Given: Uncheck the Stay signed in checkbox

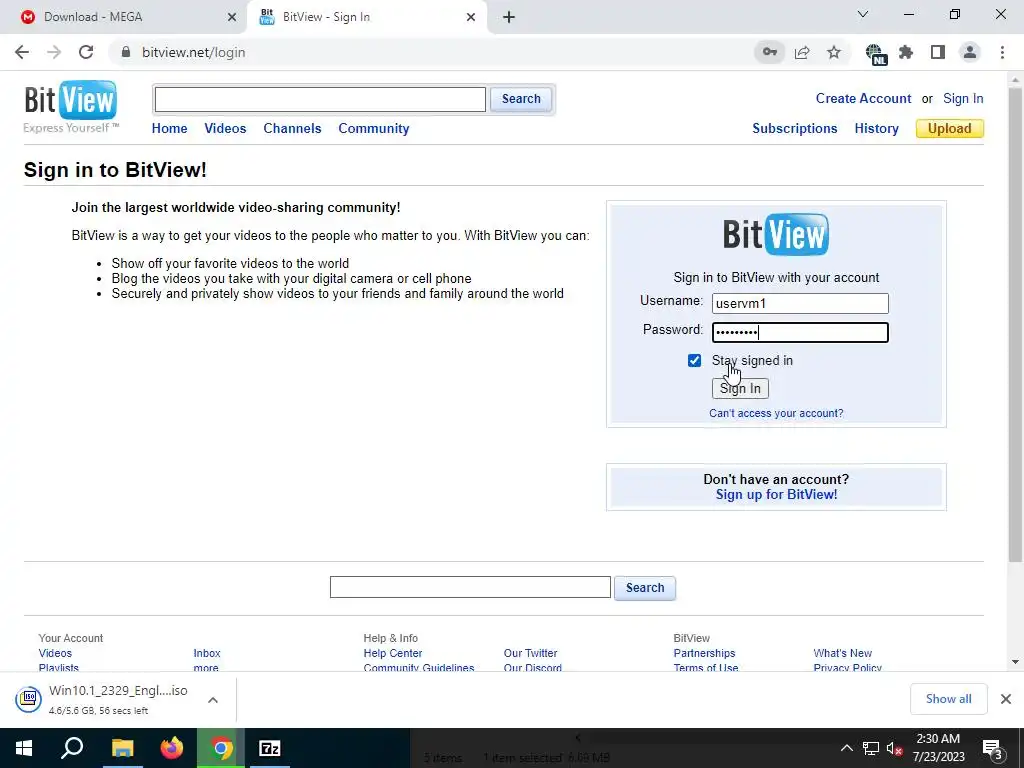Looking at the screenshot, I should click(694, 360).
